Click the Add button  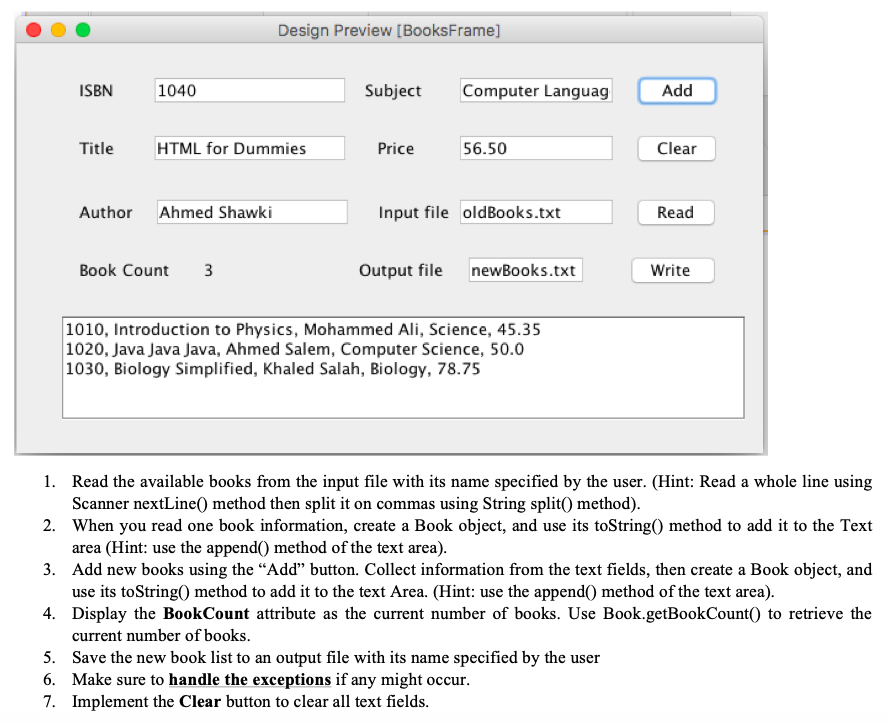coord(676,90)
